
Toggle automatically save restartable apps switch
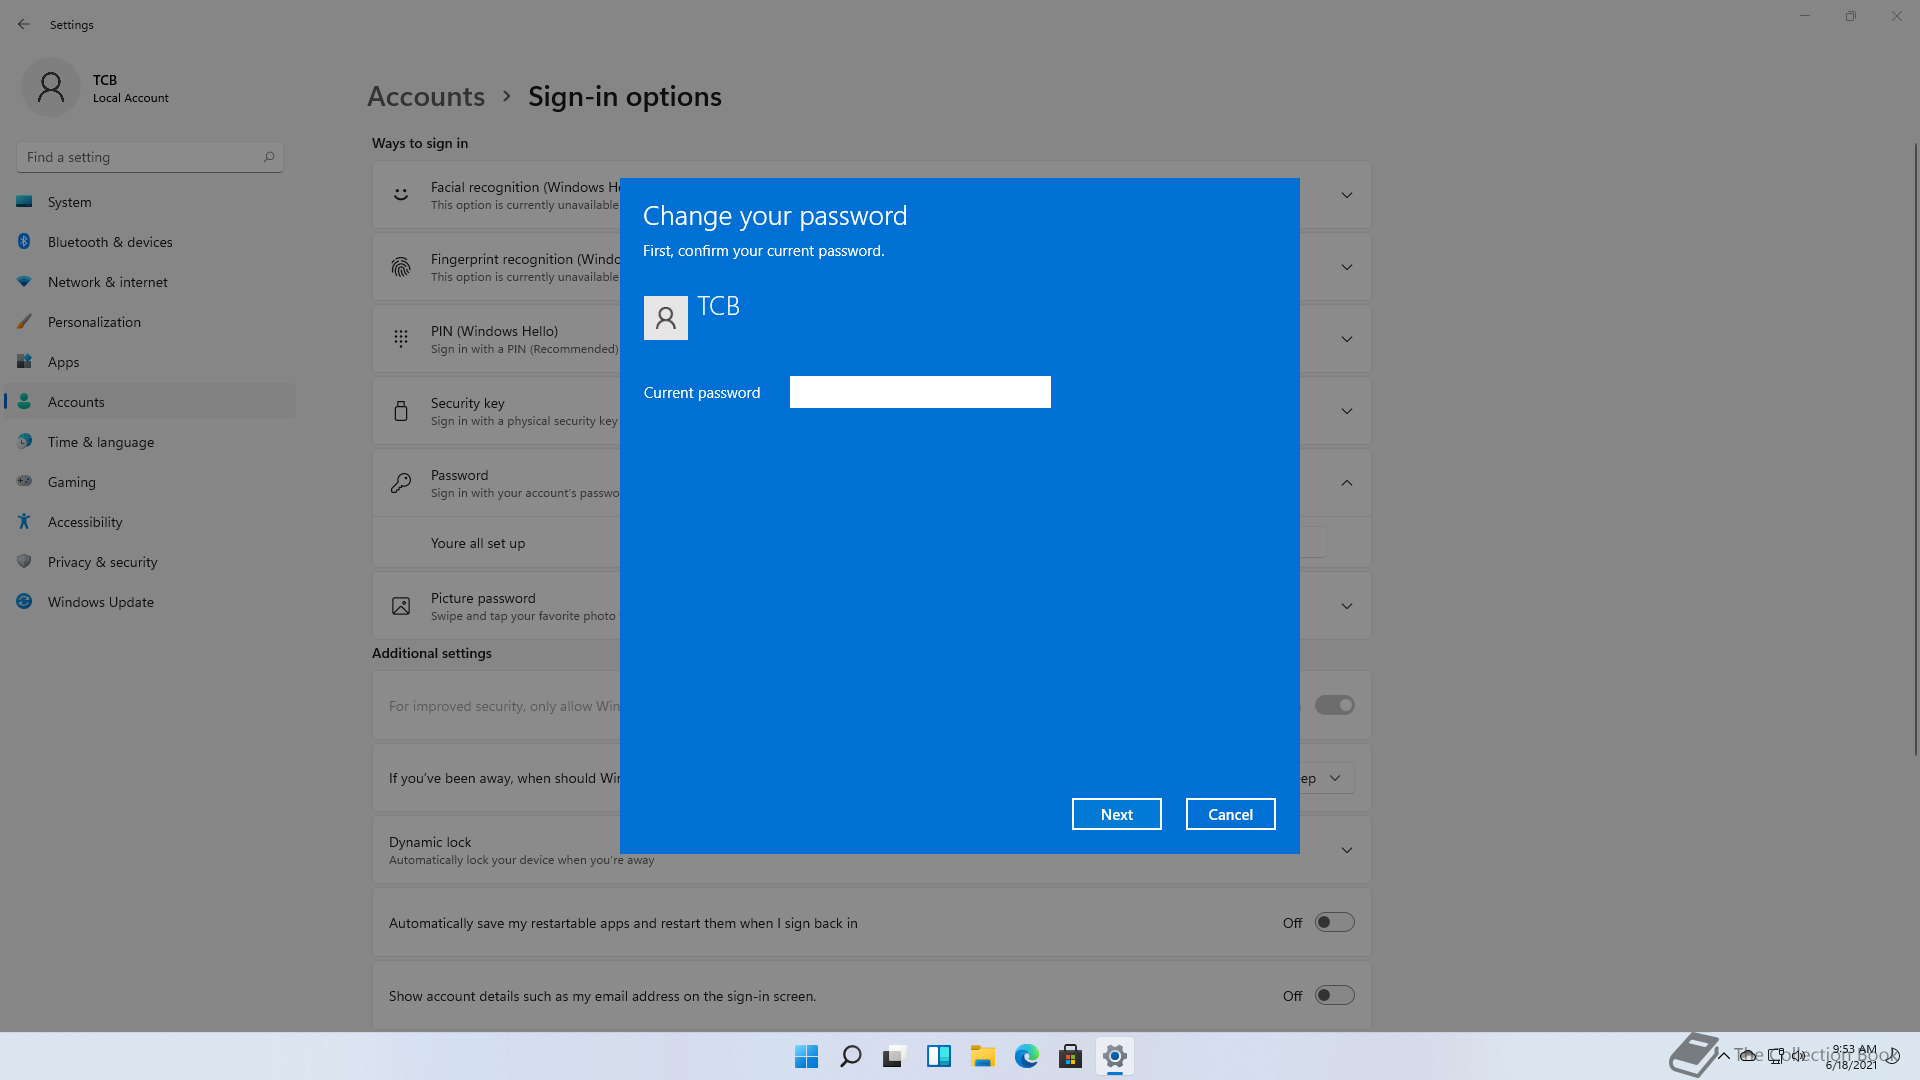pos(1334,922)
